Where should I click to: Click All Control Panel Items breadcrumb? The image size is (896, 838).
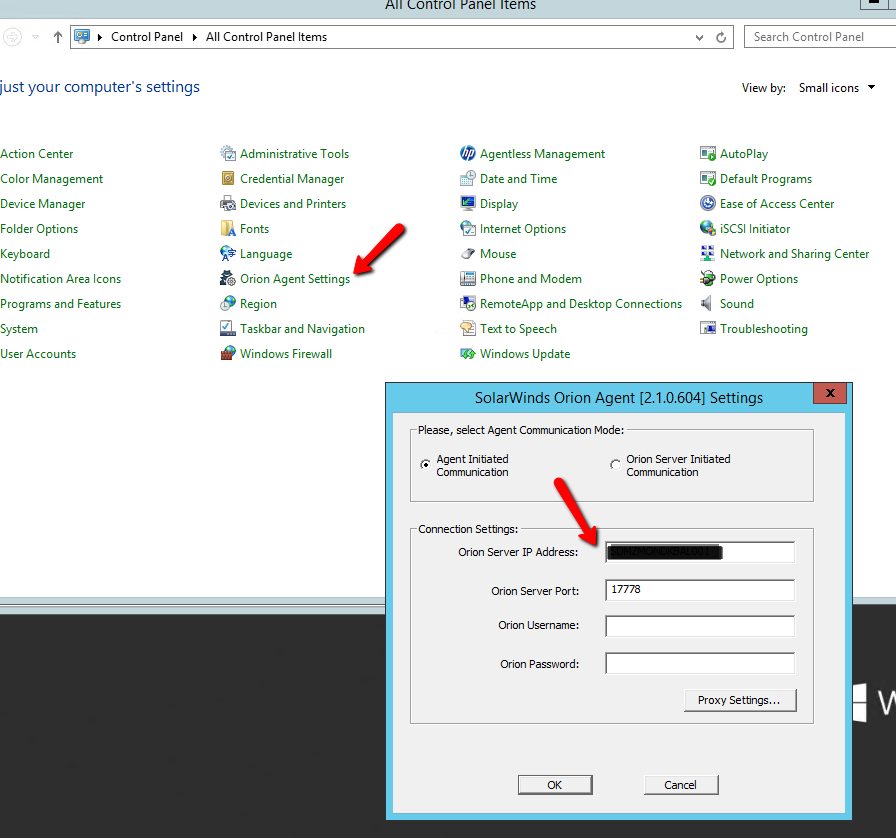pyautogui.click(x=266, y=37)
